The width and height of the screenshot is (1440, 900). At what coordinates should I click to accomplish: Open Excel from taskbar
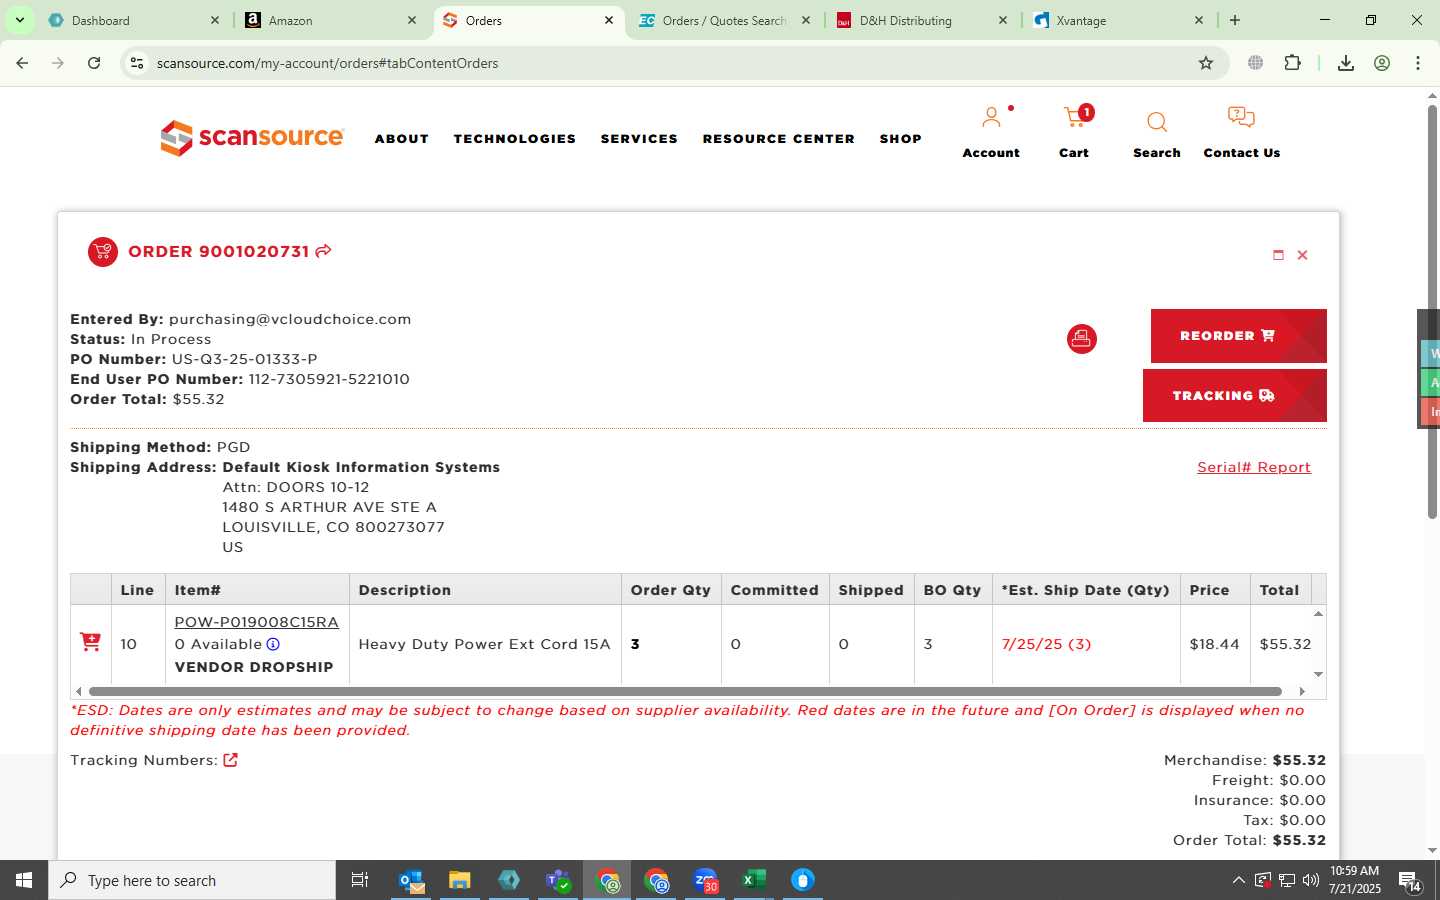coord(754,880)
